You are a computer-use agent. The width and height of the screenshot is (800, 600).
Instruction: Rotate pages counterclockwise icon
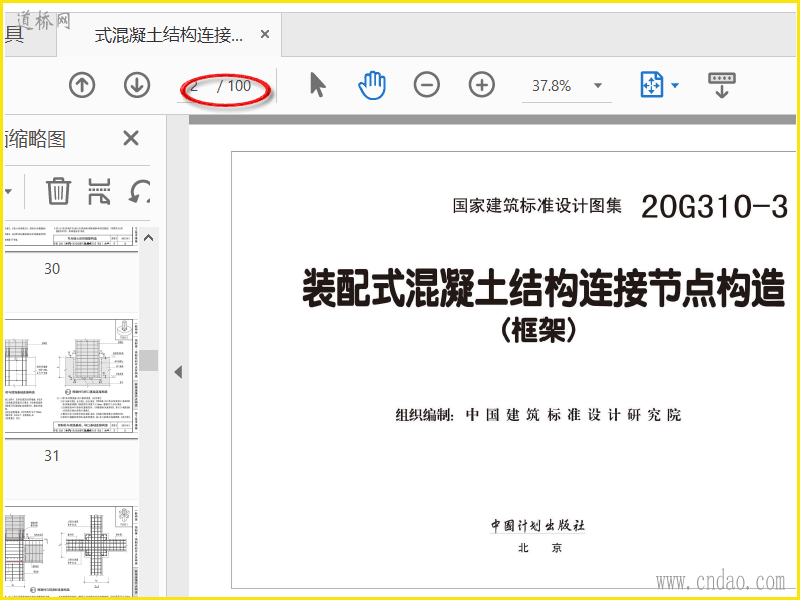tap(139, 191)
